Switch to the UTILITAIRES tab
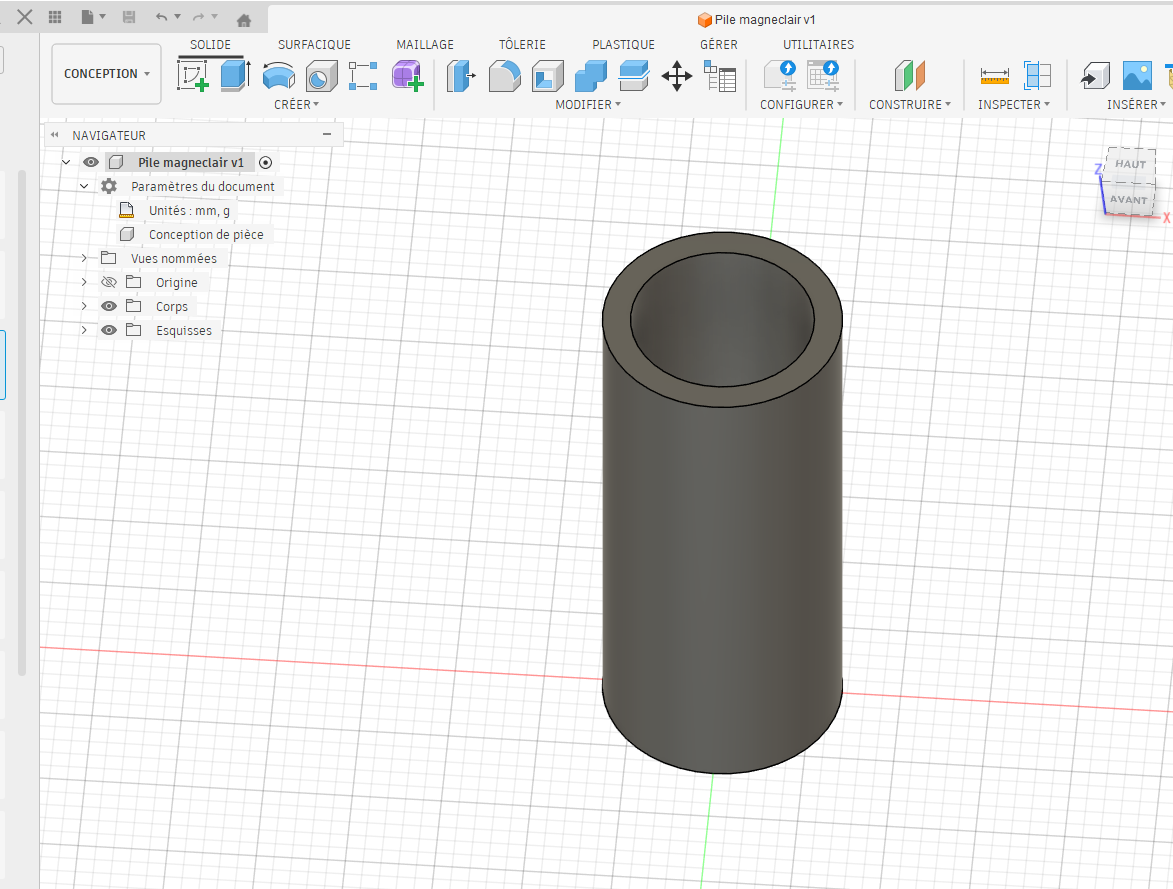 pyautogui.click(x=818, y=45)
